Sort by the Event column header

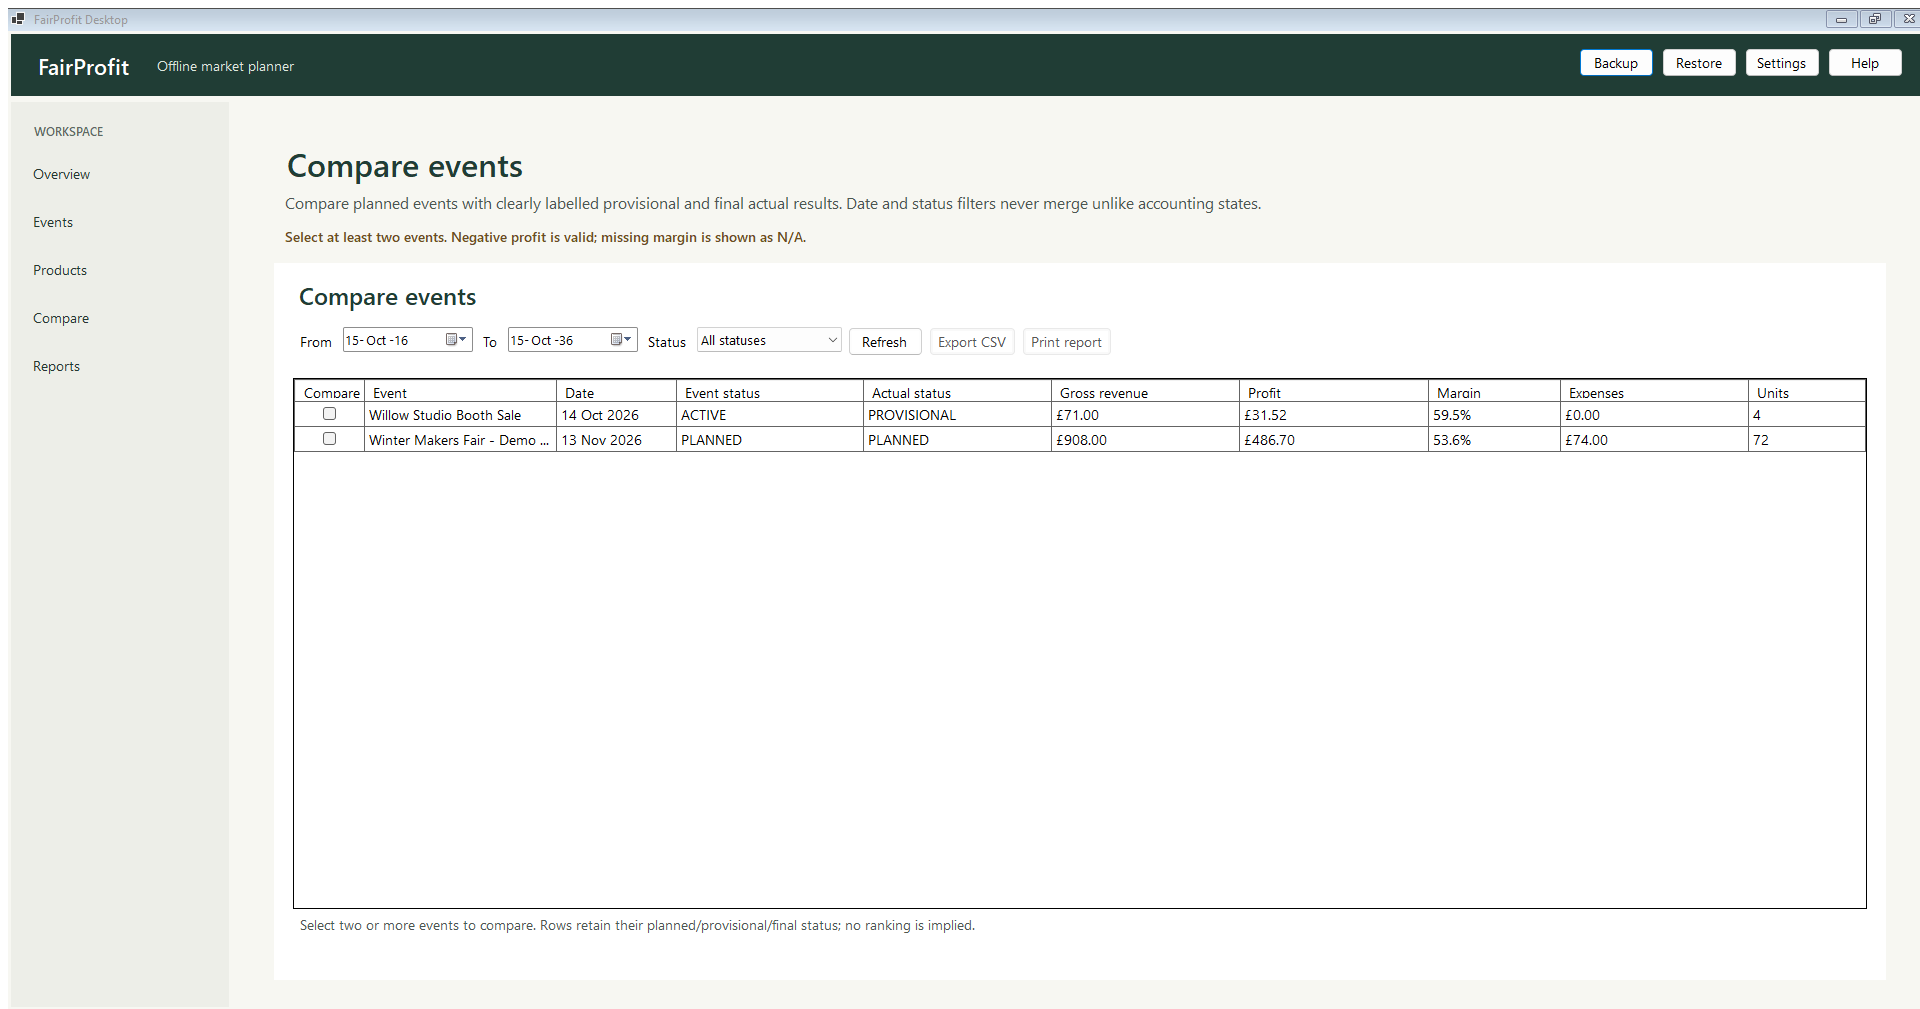460,392
